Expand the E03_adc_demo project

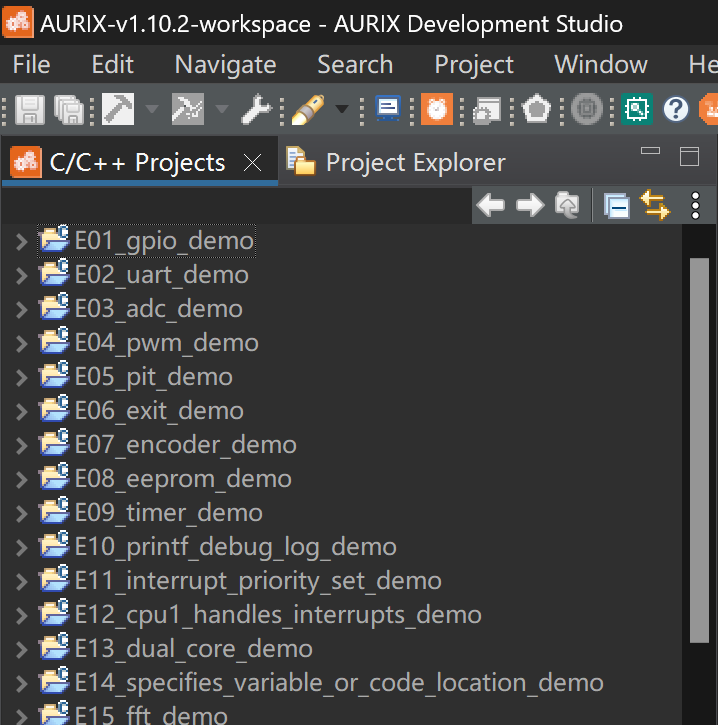click(21, 309)
